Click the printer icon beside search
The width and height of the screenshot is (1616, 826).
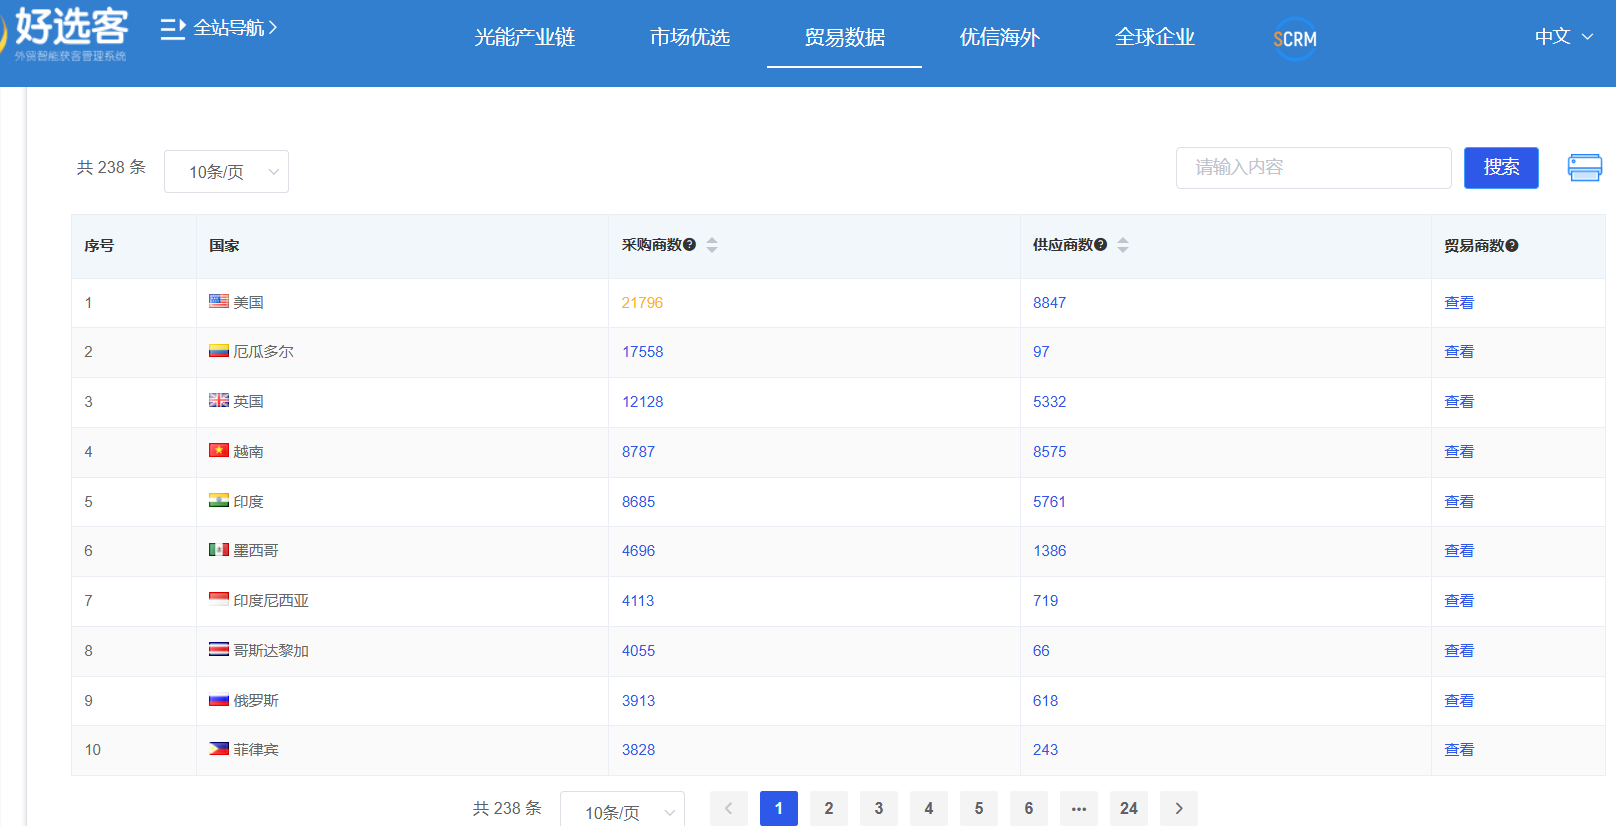click(1585, 168)
